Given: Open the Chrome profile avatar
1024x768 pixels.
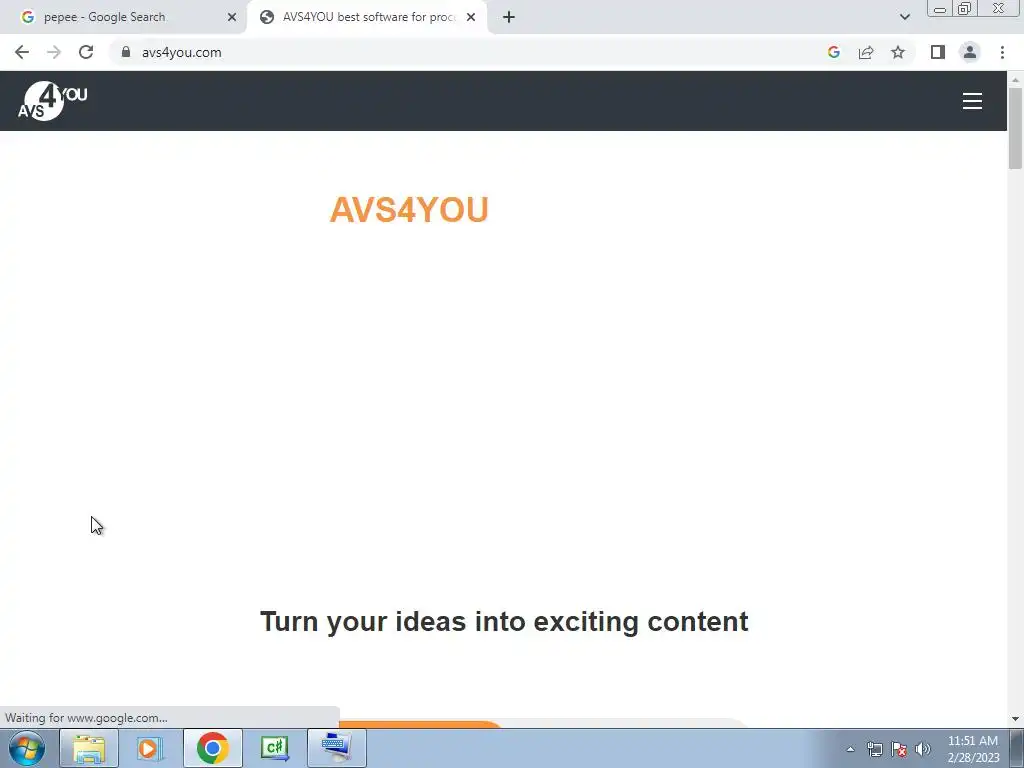Looking at the screenshot, I should pyautogui.click(x=970, y=52).
